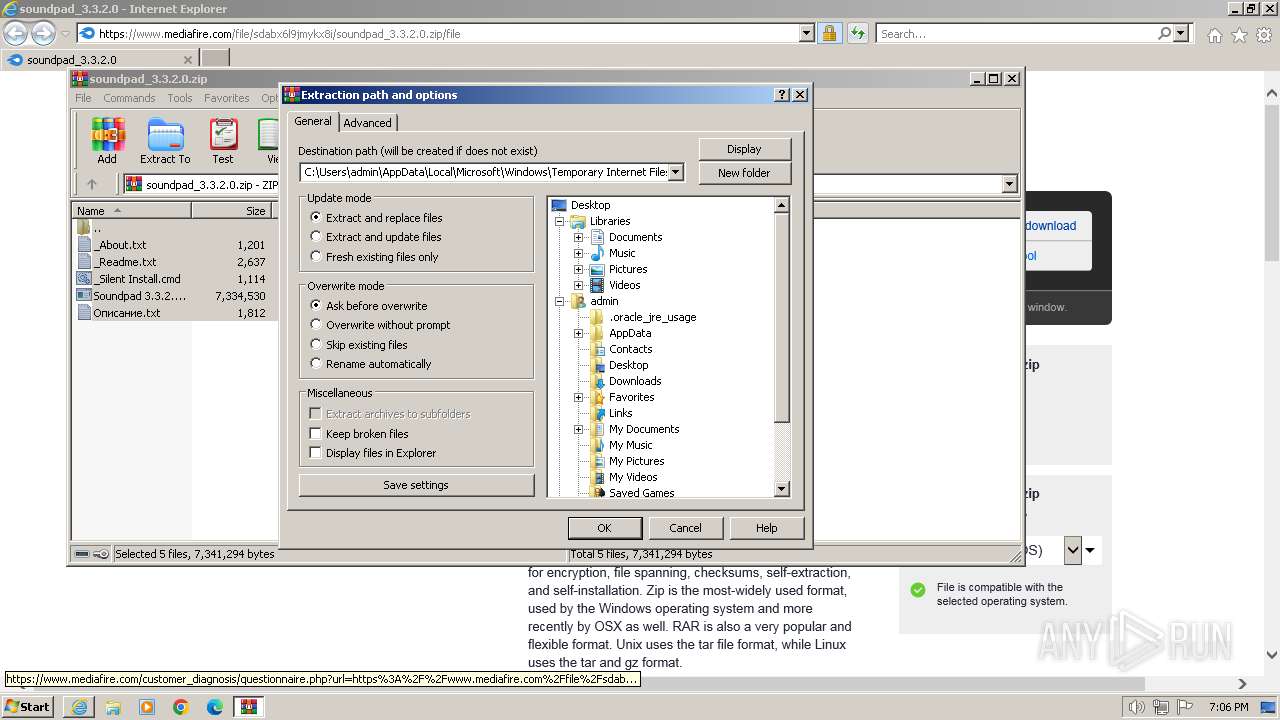Viewport: 1280px width, 720px height.
Task: Expand the Documents tree node
Action: click(x=578, y=237)
